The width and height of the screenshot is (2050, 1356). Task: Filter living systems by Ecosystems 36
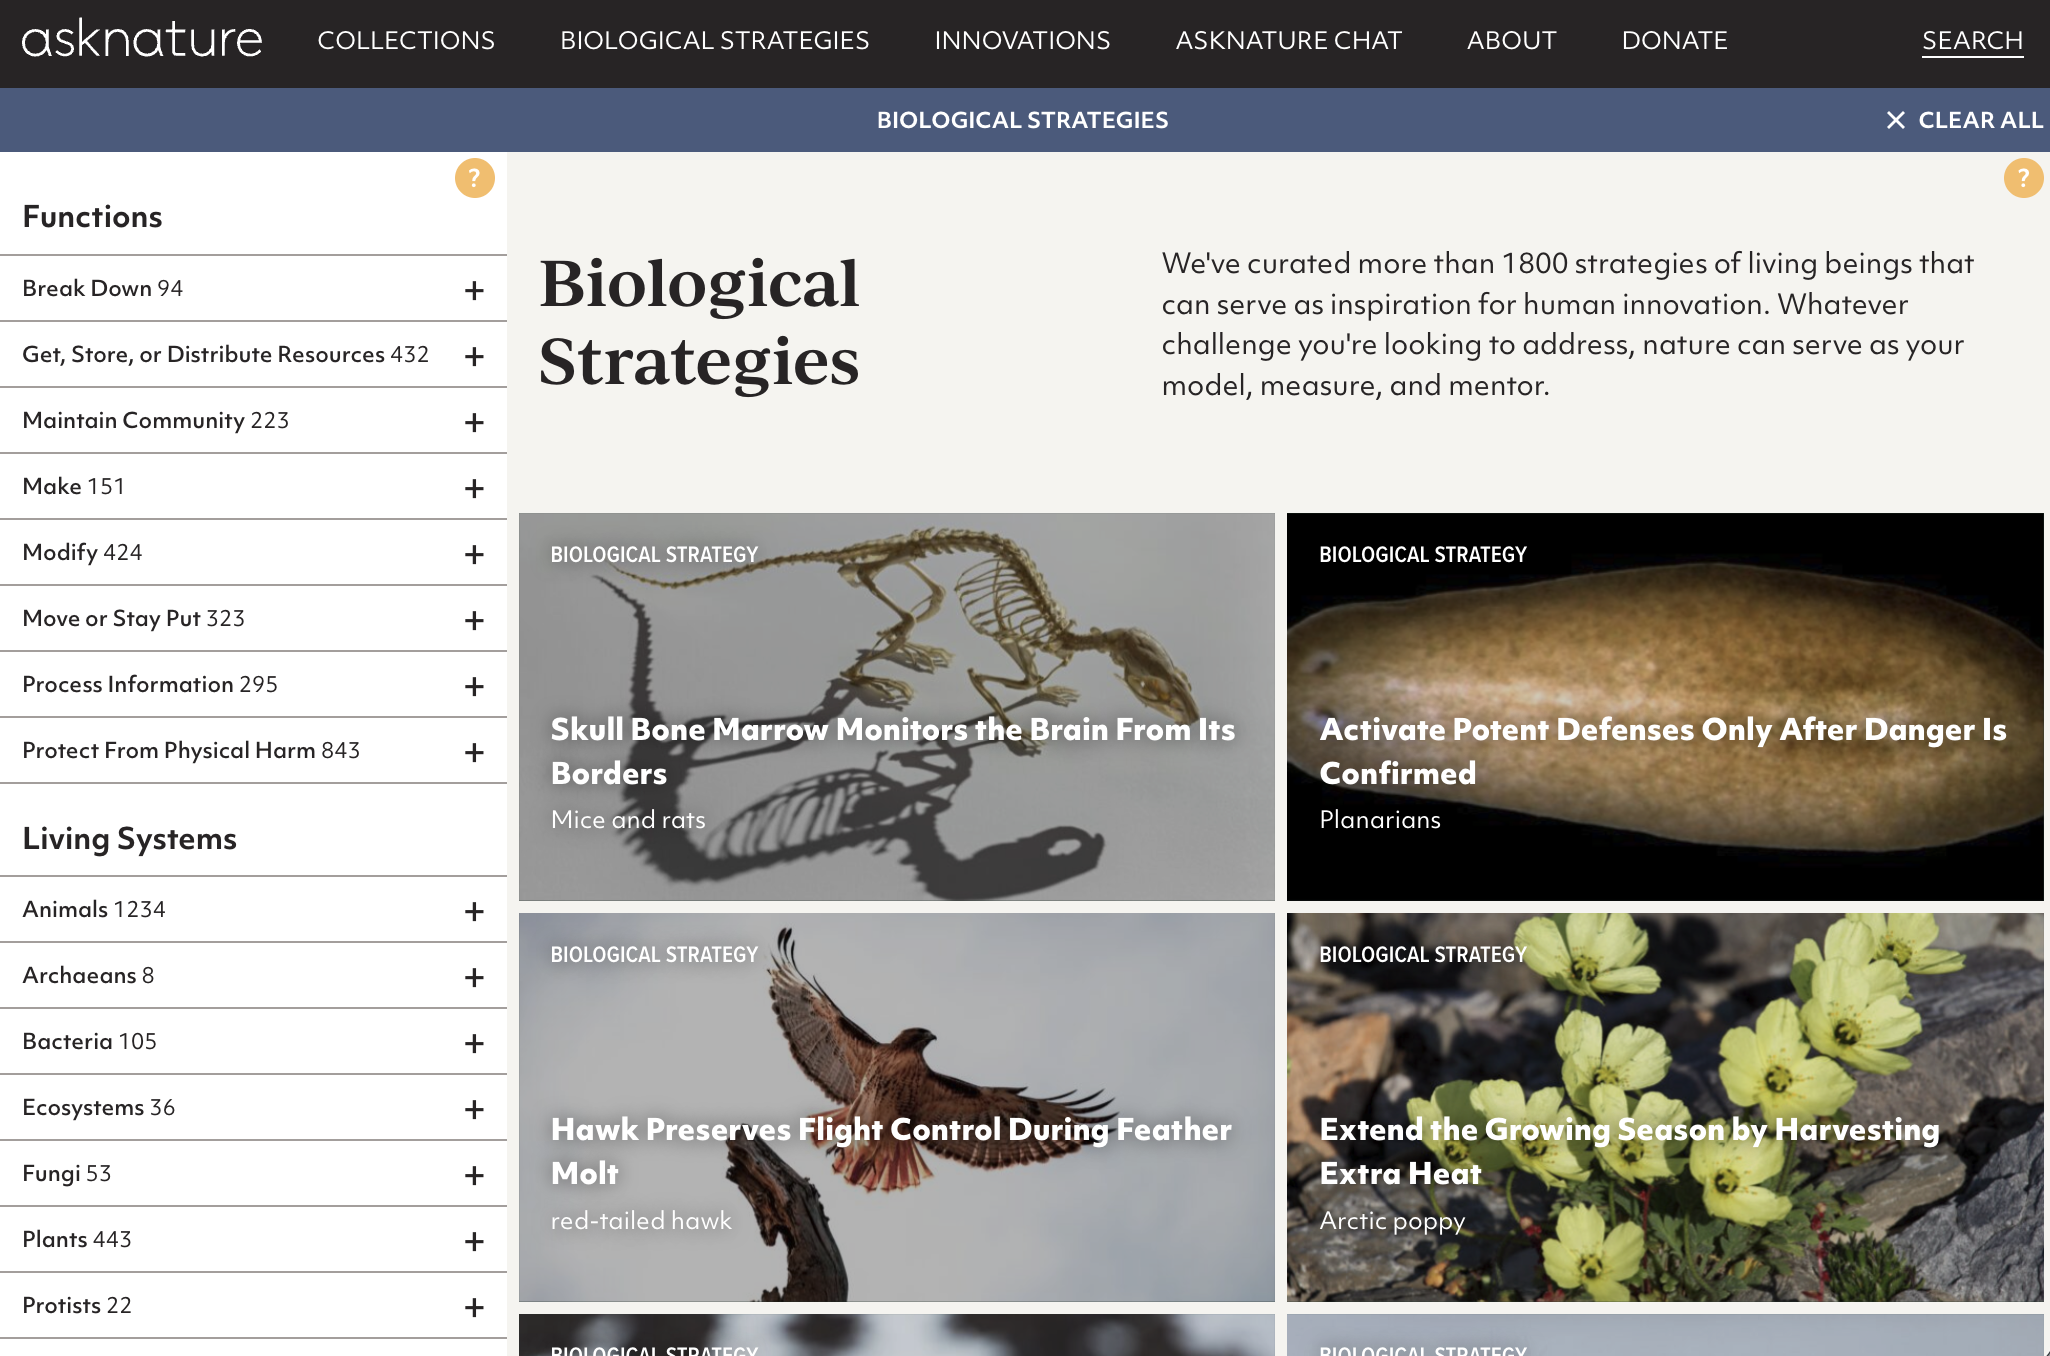[x=99, y=1107]
